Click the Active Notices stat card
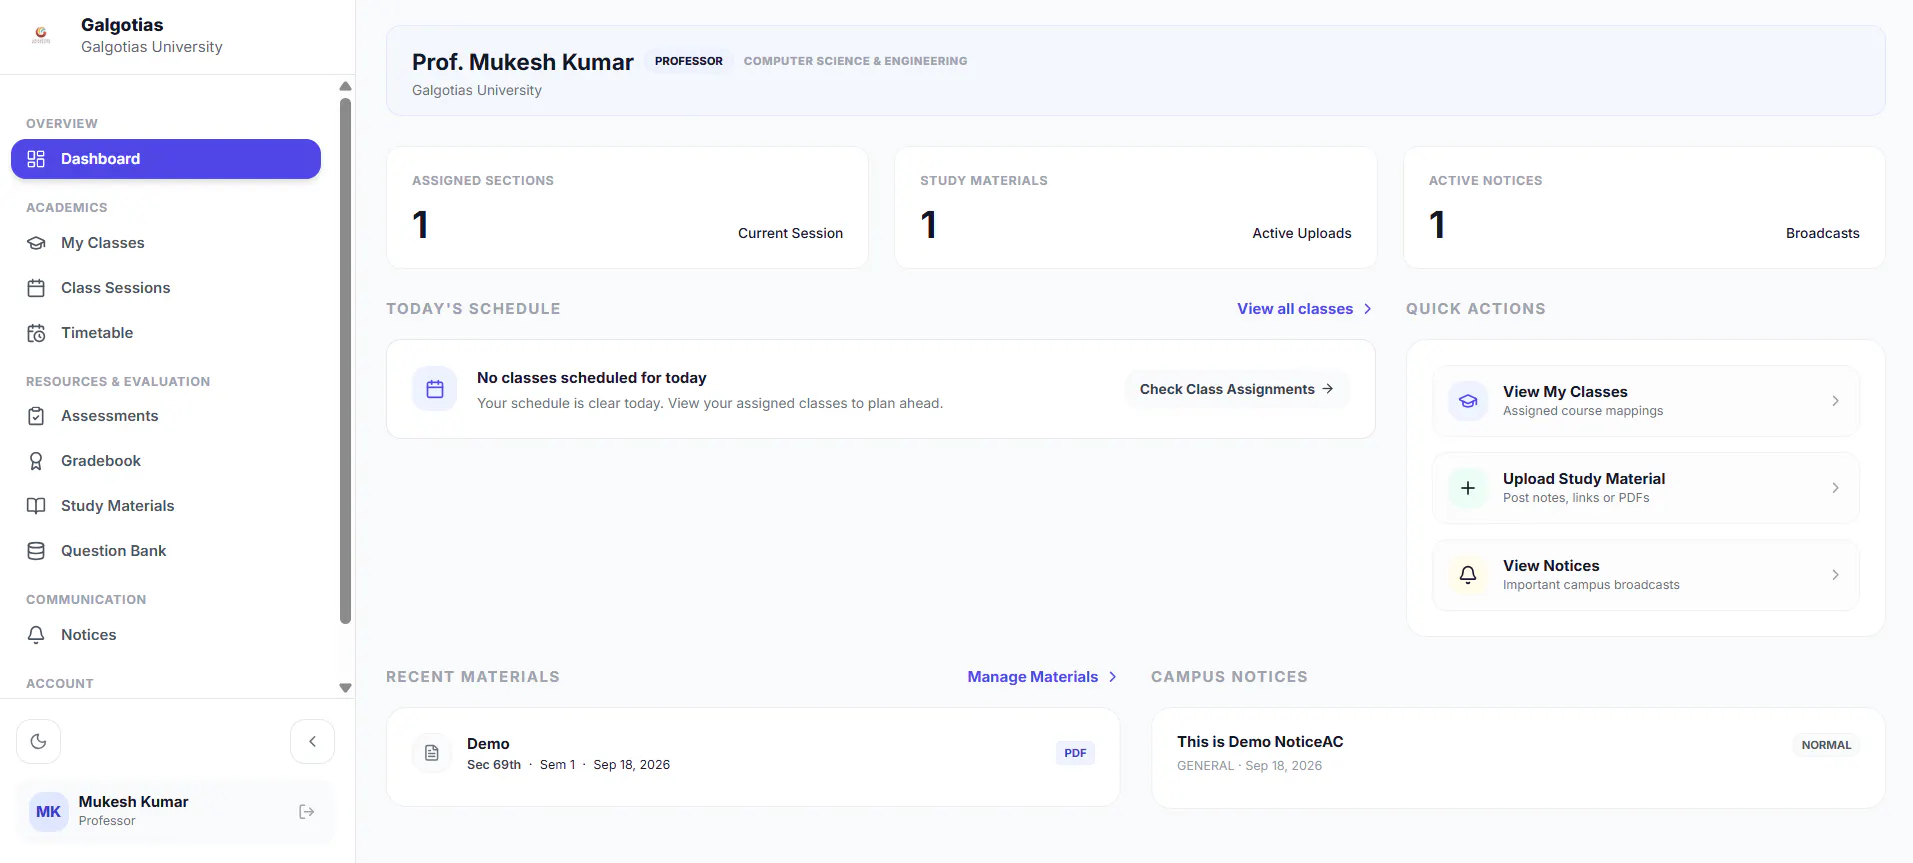This screenshot has width=1913, height=863. point(1644,208)
